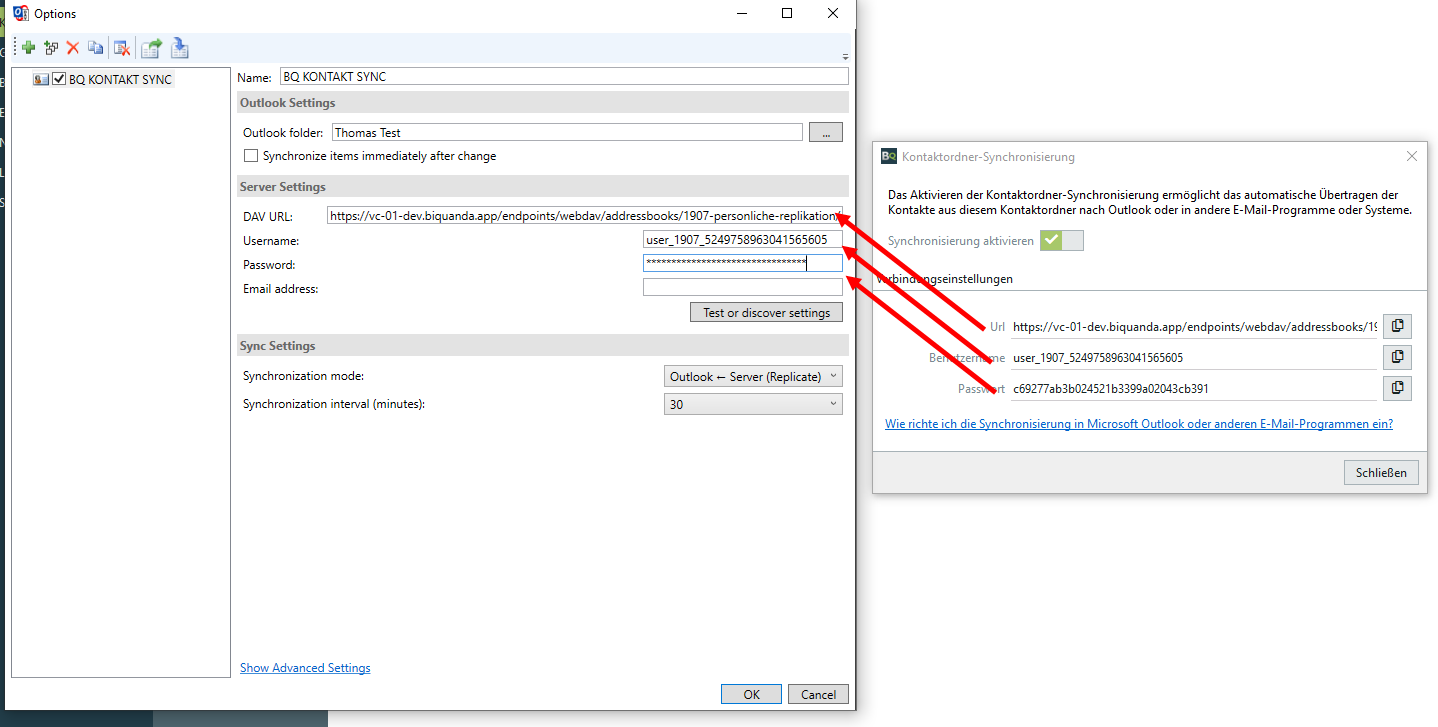This screenshot has width=1438, height=727.
Task: Open the Synchronization interval dropdown
Action: 753,404
